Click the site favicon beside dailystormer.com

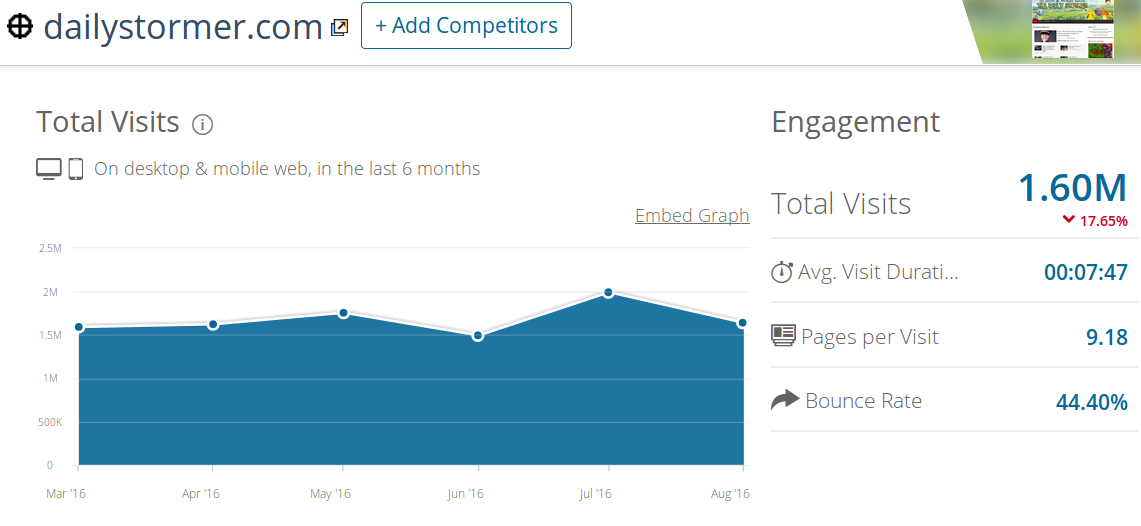(19, 26)
